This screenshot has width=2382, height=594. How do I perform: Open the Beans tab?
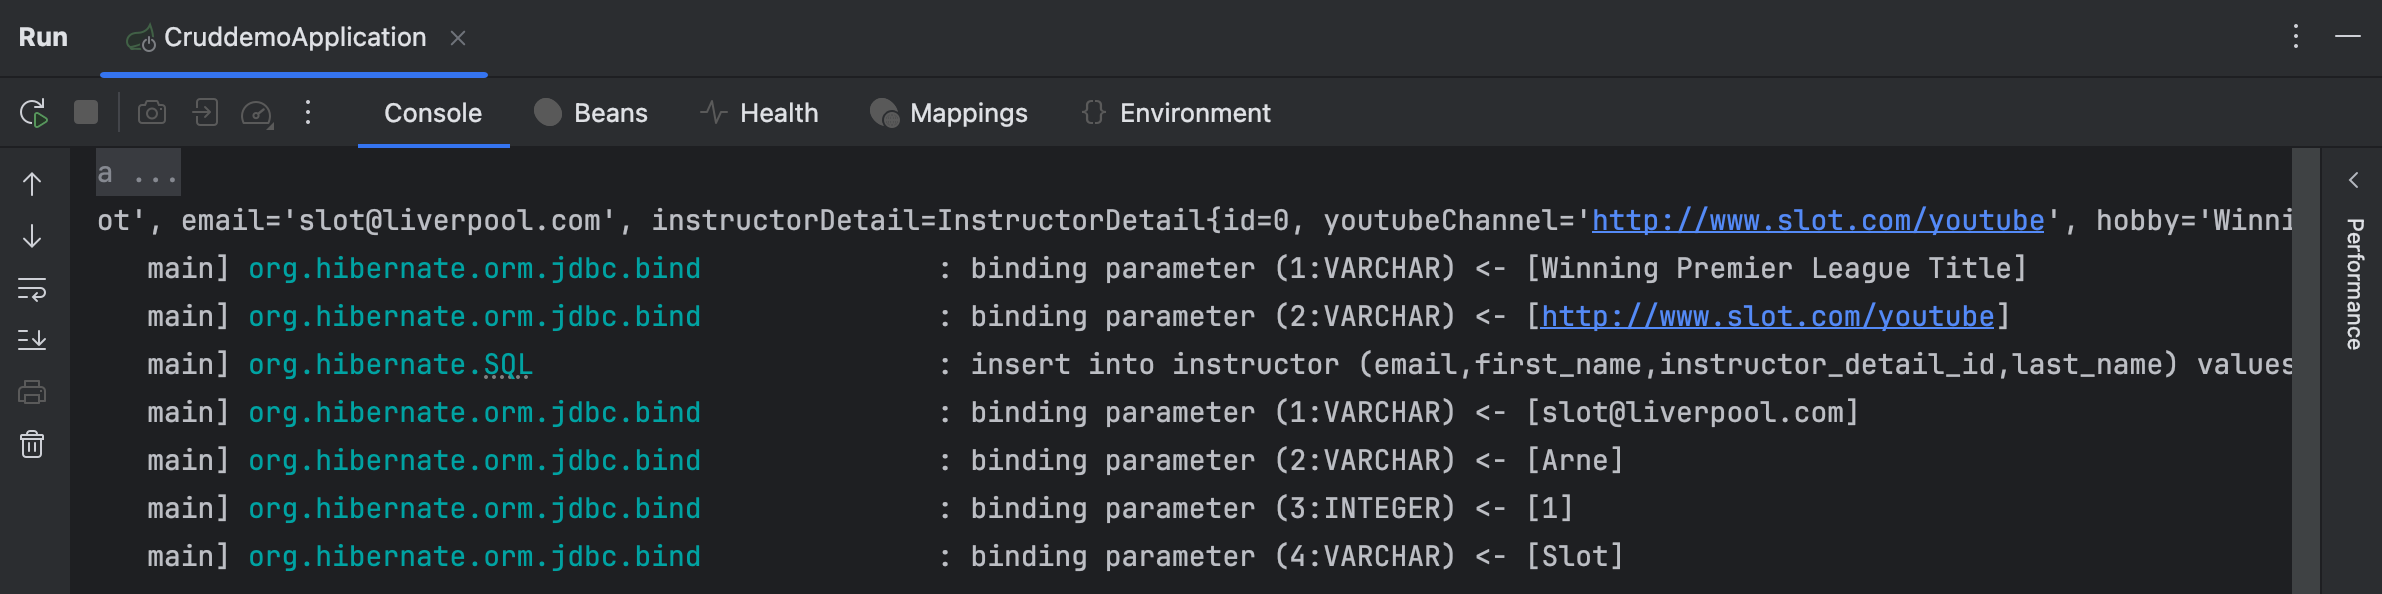591,113
